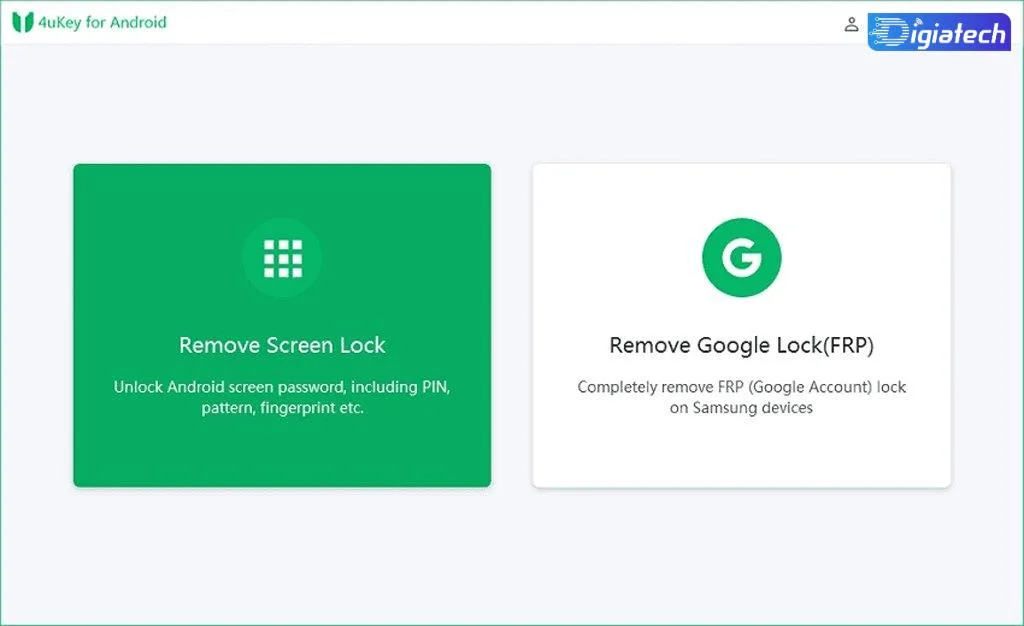The width and height of the screenshot is (1024, 626).
Task: Select the keypad grid icon
Action: coord(283,258)
